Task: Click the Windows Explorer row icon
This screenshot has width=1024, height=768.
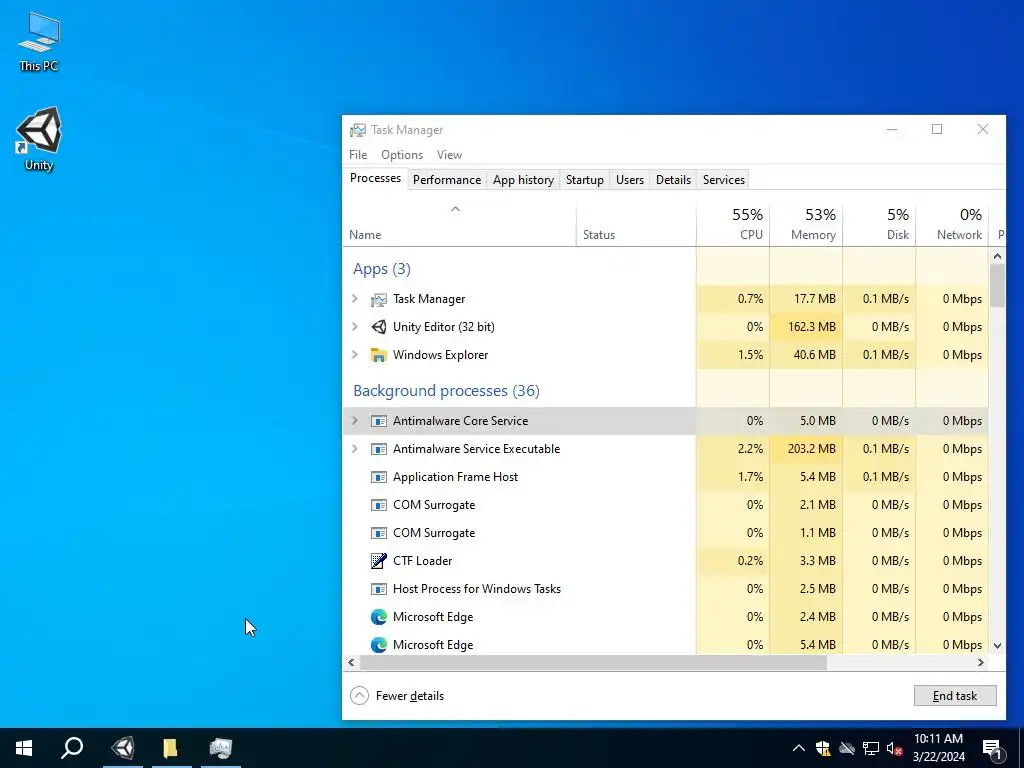Action: click(x=379, y=355)
